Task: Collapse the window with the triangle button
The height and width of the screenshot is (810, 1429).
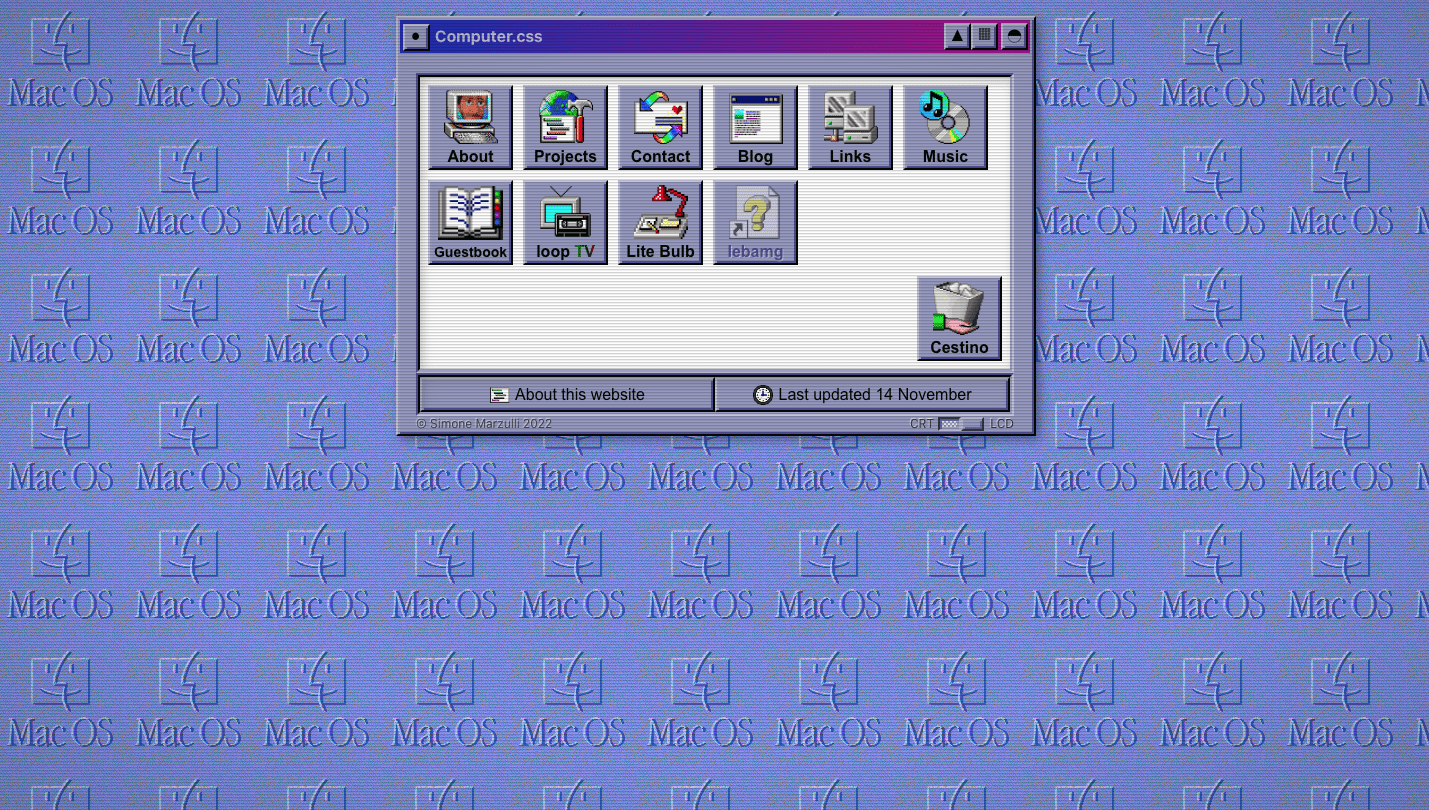Action: point(957,36)
